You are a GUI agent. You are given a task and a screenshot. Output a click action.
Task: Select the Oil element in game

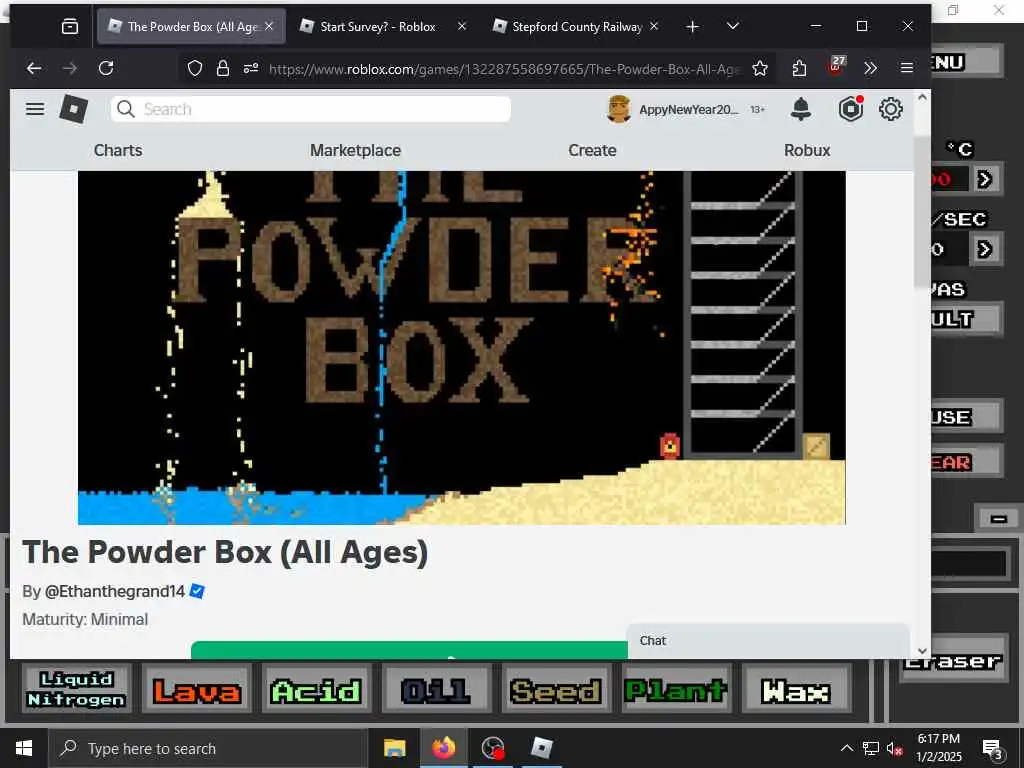tap(436, 690)
